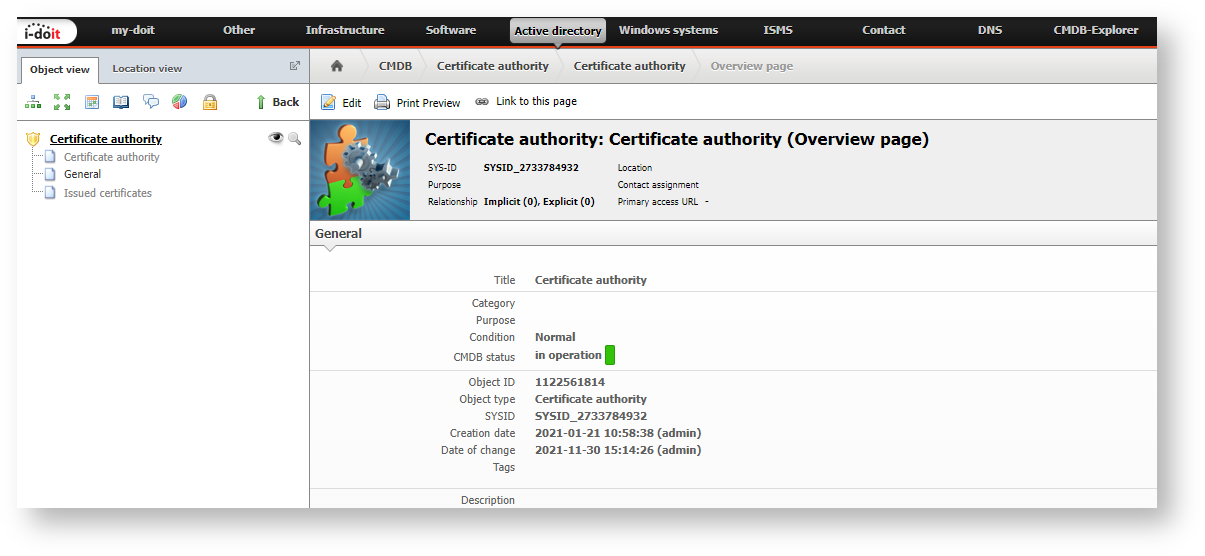The width and height of the screenshot is (1205, 556).
Task: Click the Primary access URL label
Action: (x=657, y=202)
